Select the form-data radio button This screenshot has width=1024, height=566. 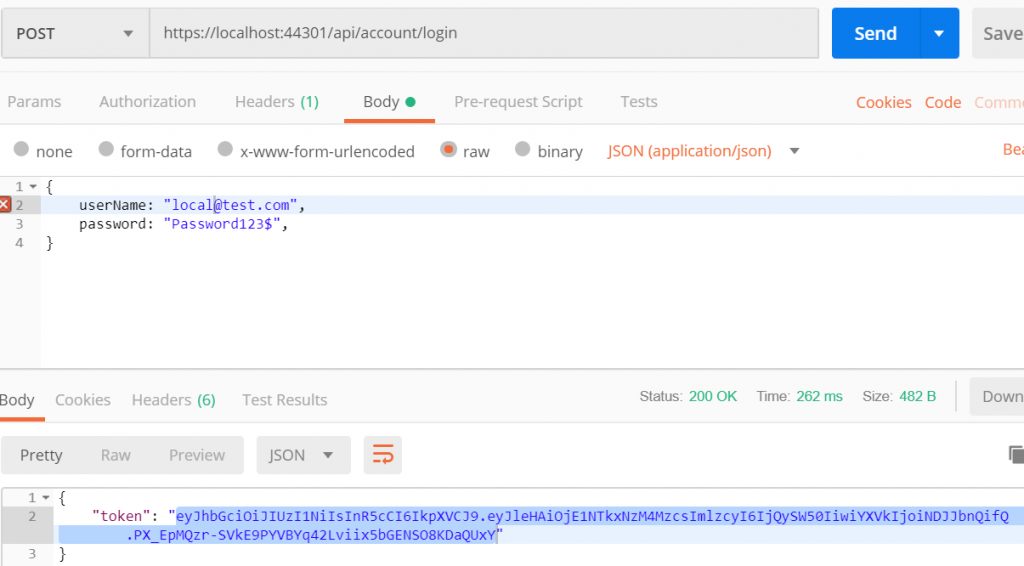click(106, 150)
